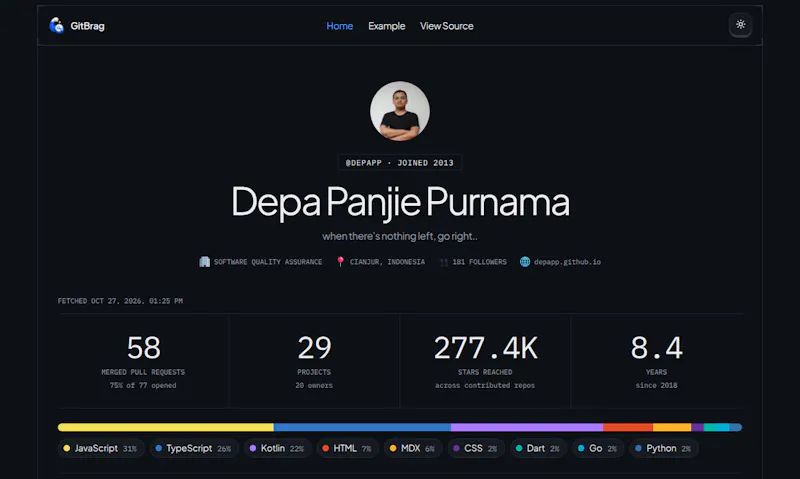Click the orange MDX bar segment
This screenshot has height=479, width=800.
(x=672, y=427)
